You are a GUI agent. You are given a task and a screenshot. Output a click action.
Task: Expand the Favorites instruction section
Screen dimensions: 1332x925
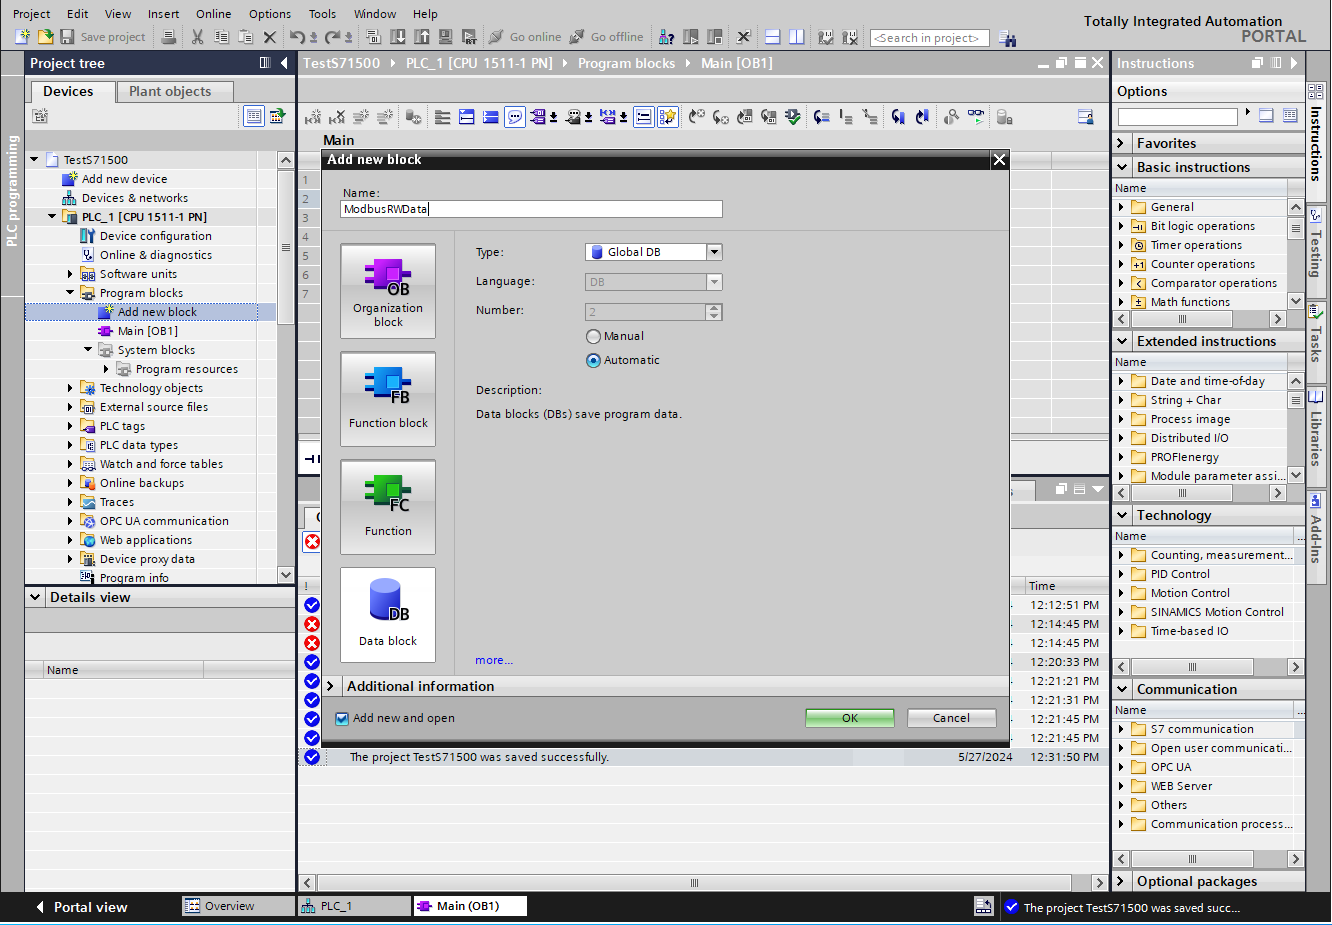click(1121, 144)
